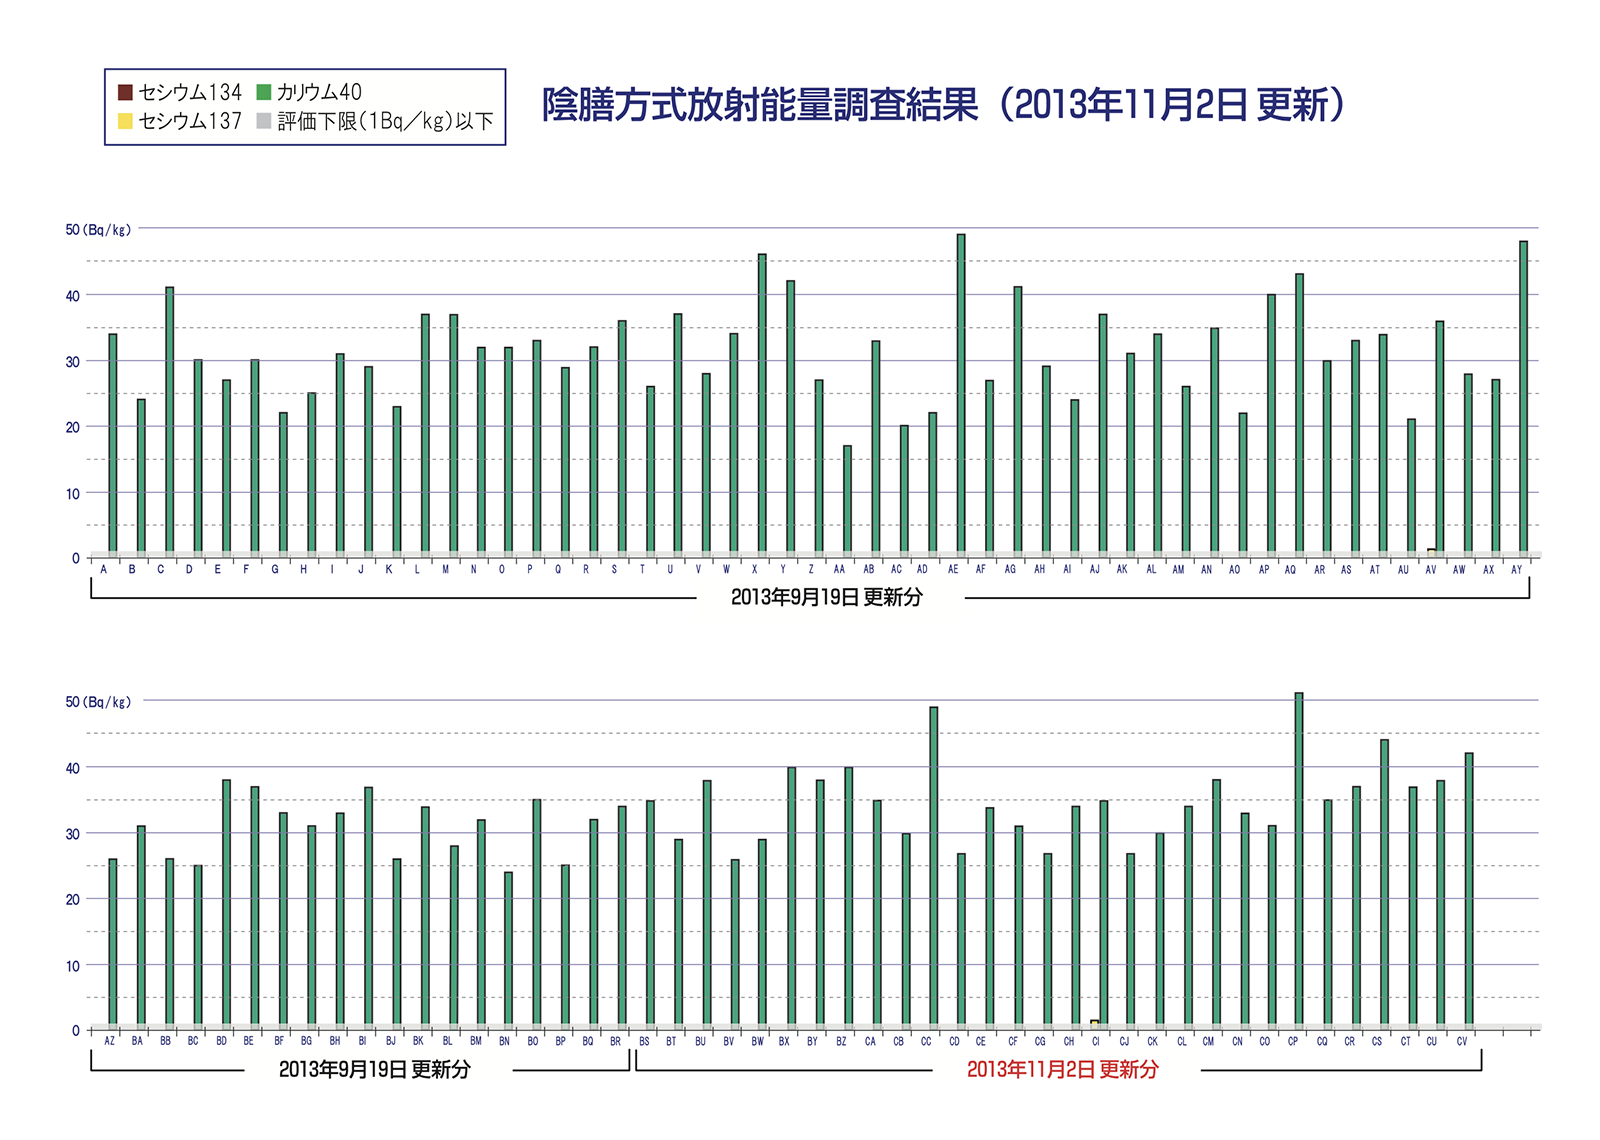Click the 50 (Bq/kg) axis label of lower chart

(x=98, y=702)
